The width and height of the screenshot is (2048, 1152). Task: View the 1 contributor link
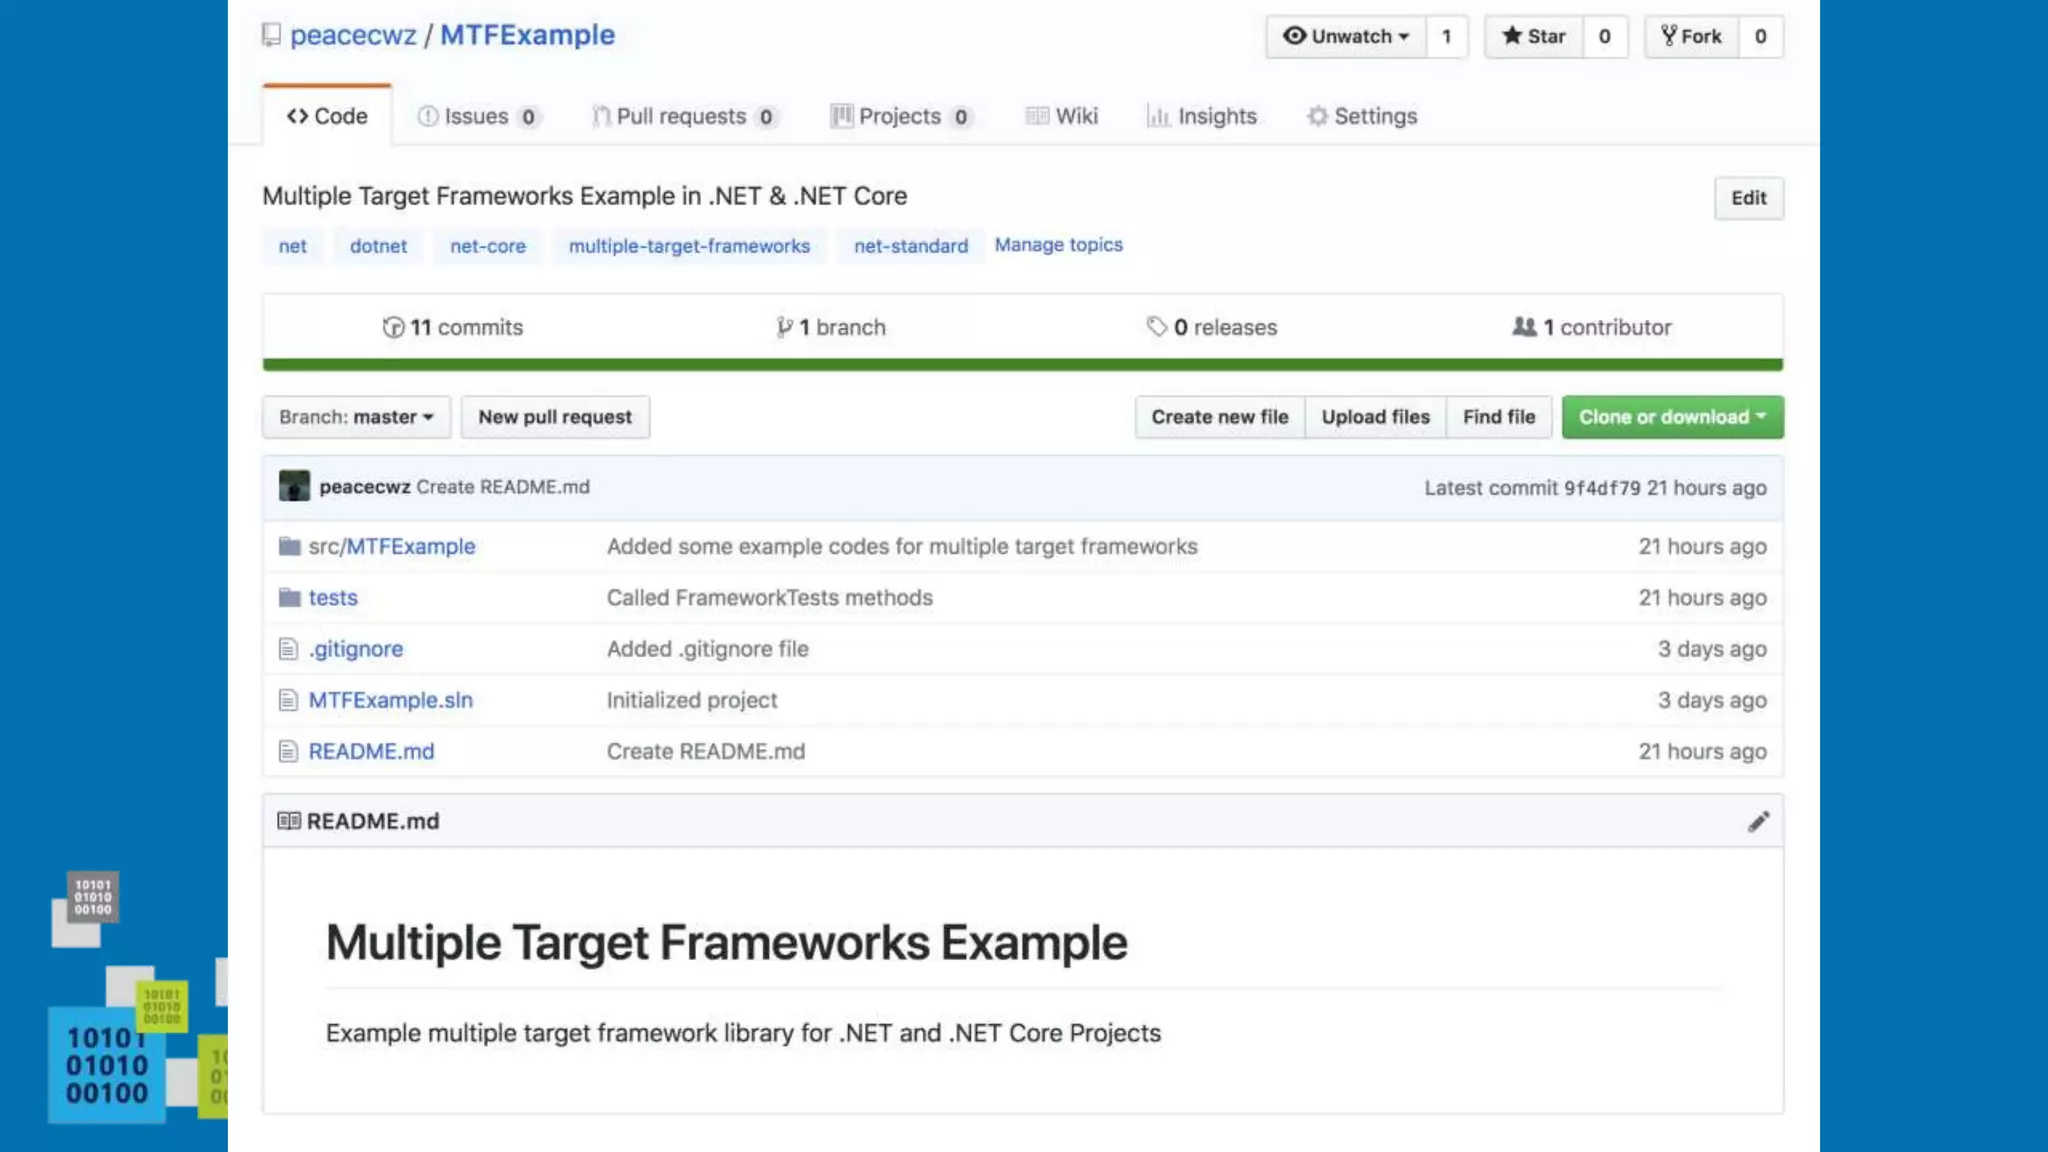coord(1592,327)
